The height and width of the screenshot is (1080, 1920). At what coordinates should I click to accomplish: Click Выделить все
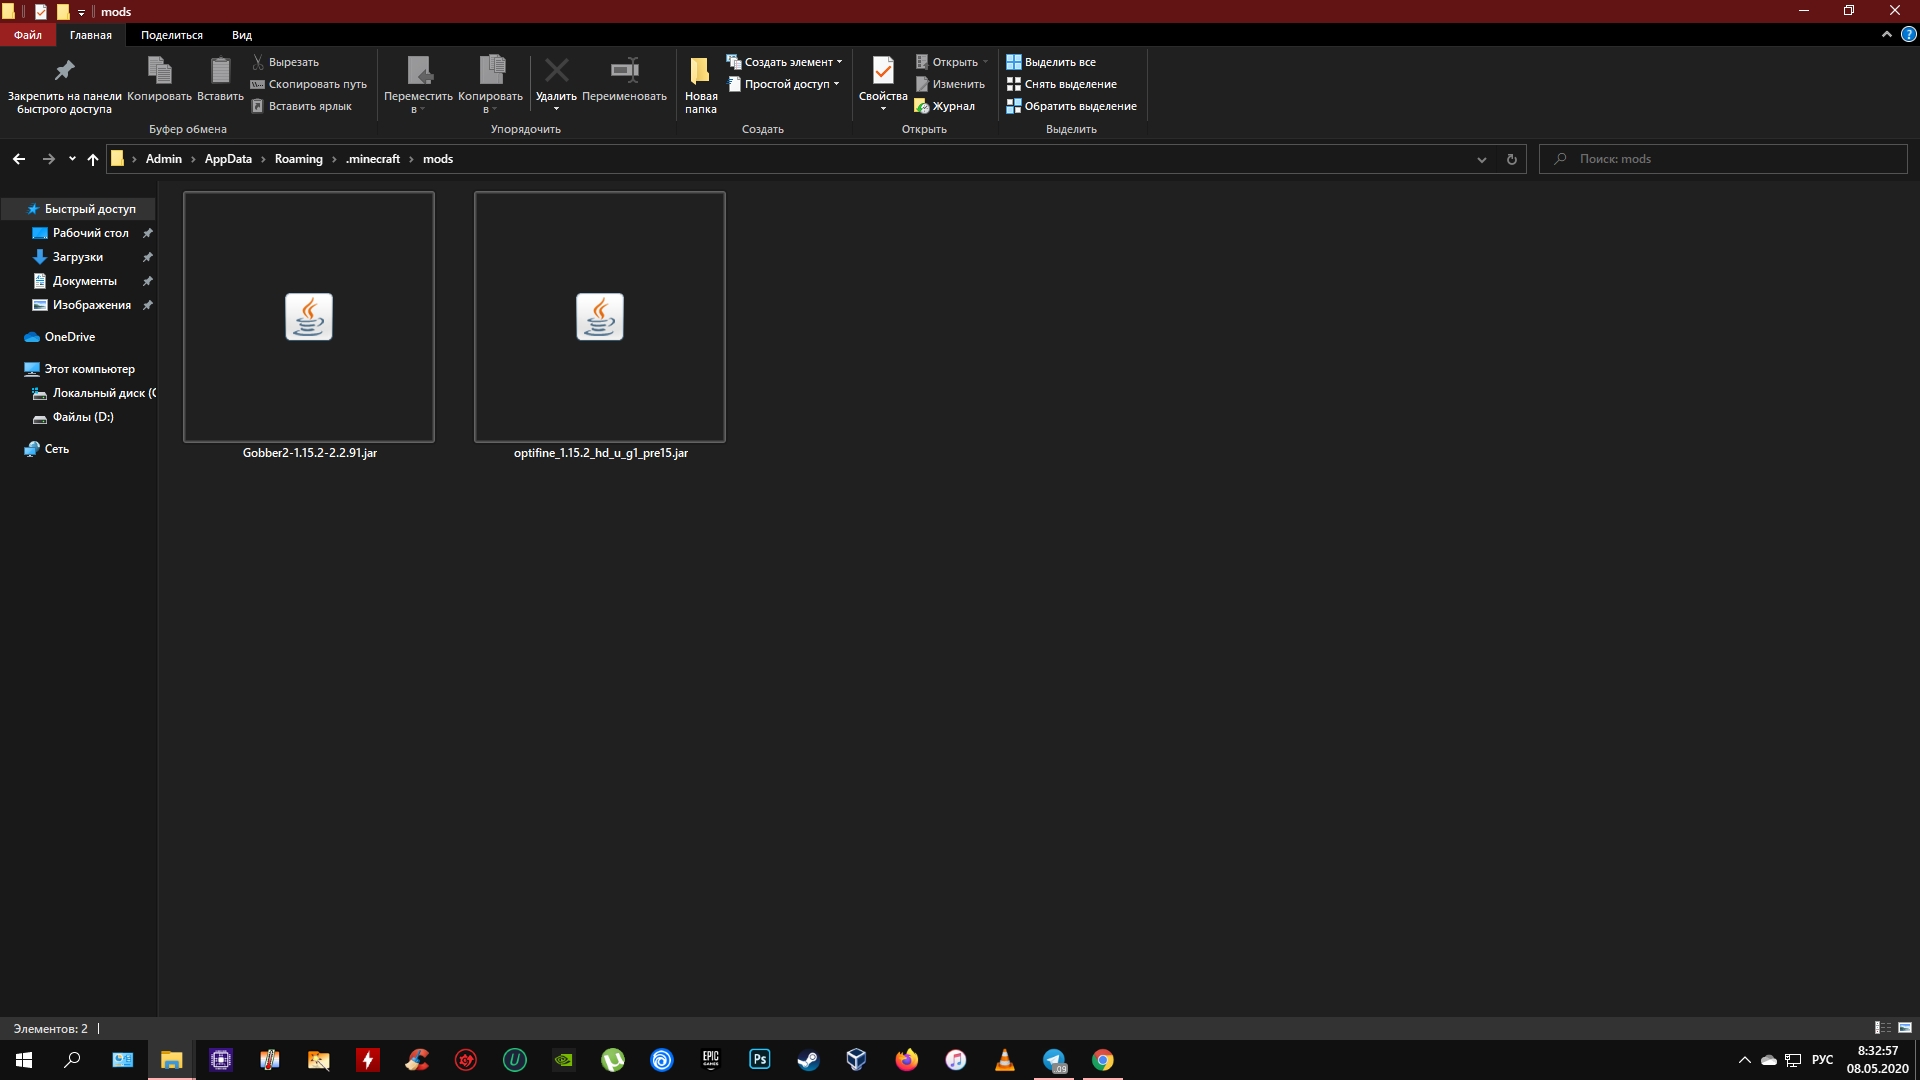click(x=1051, y=62)
